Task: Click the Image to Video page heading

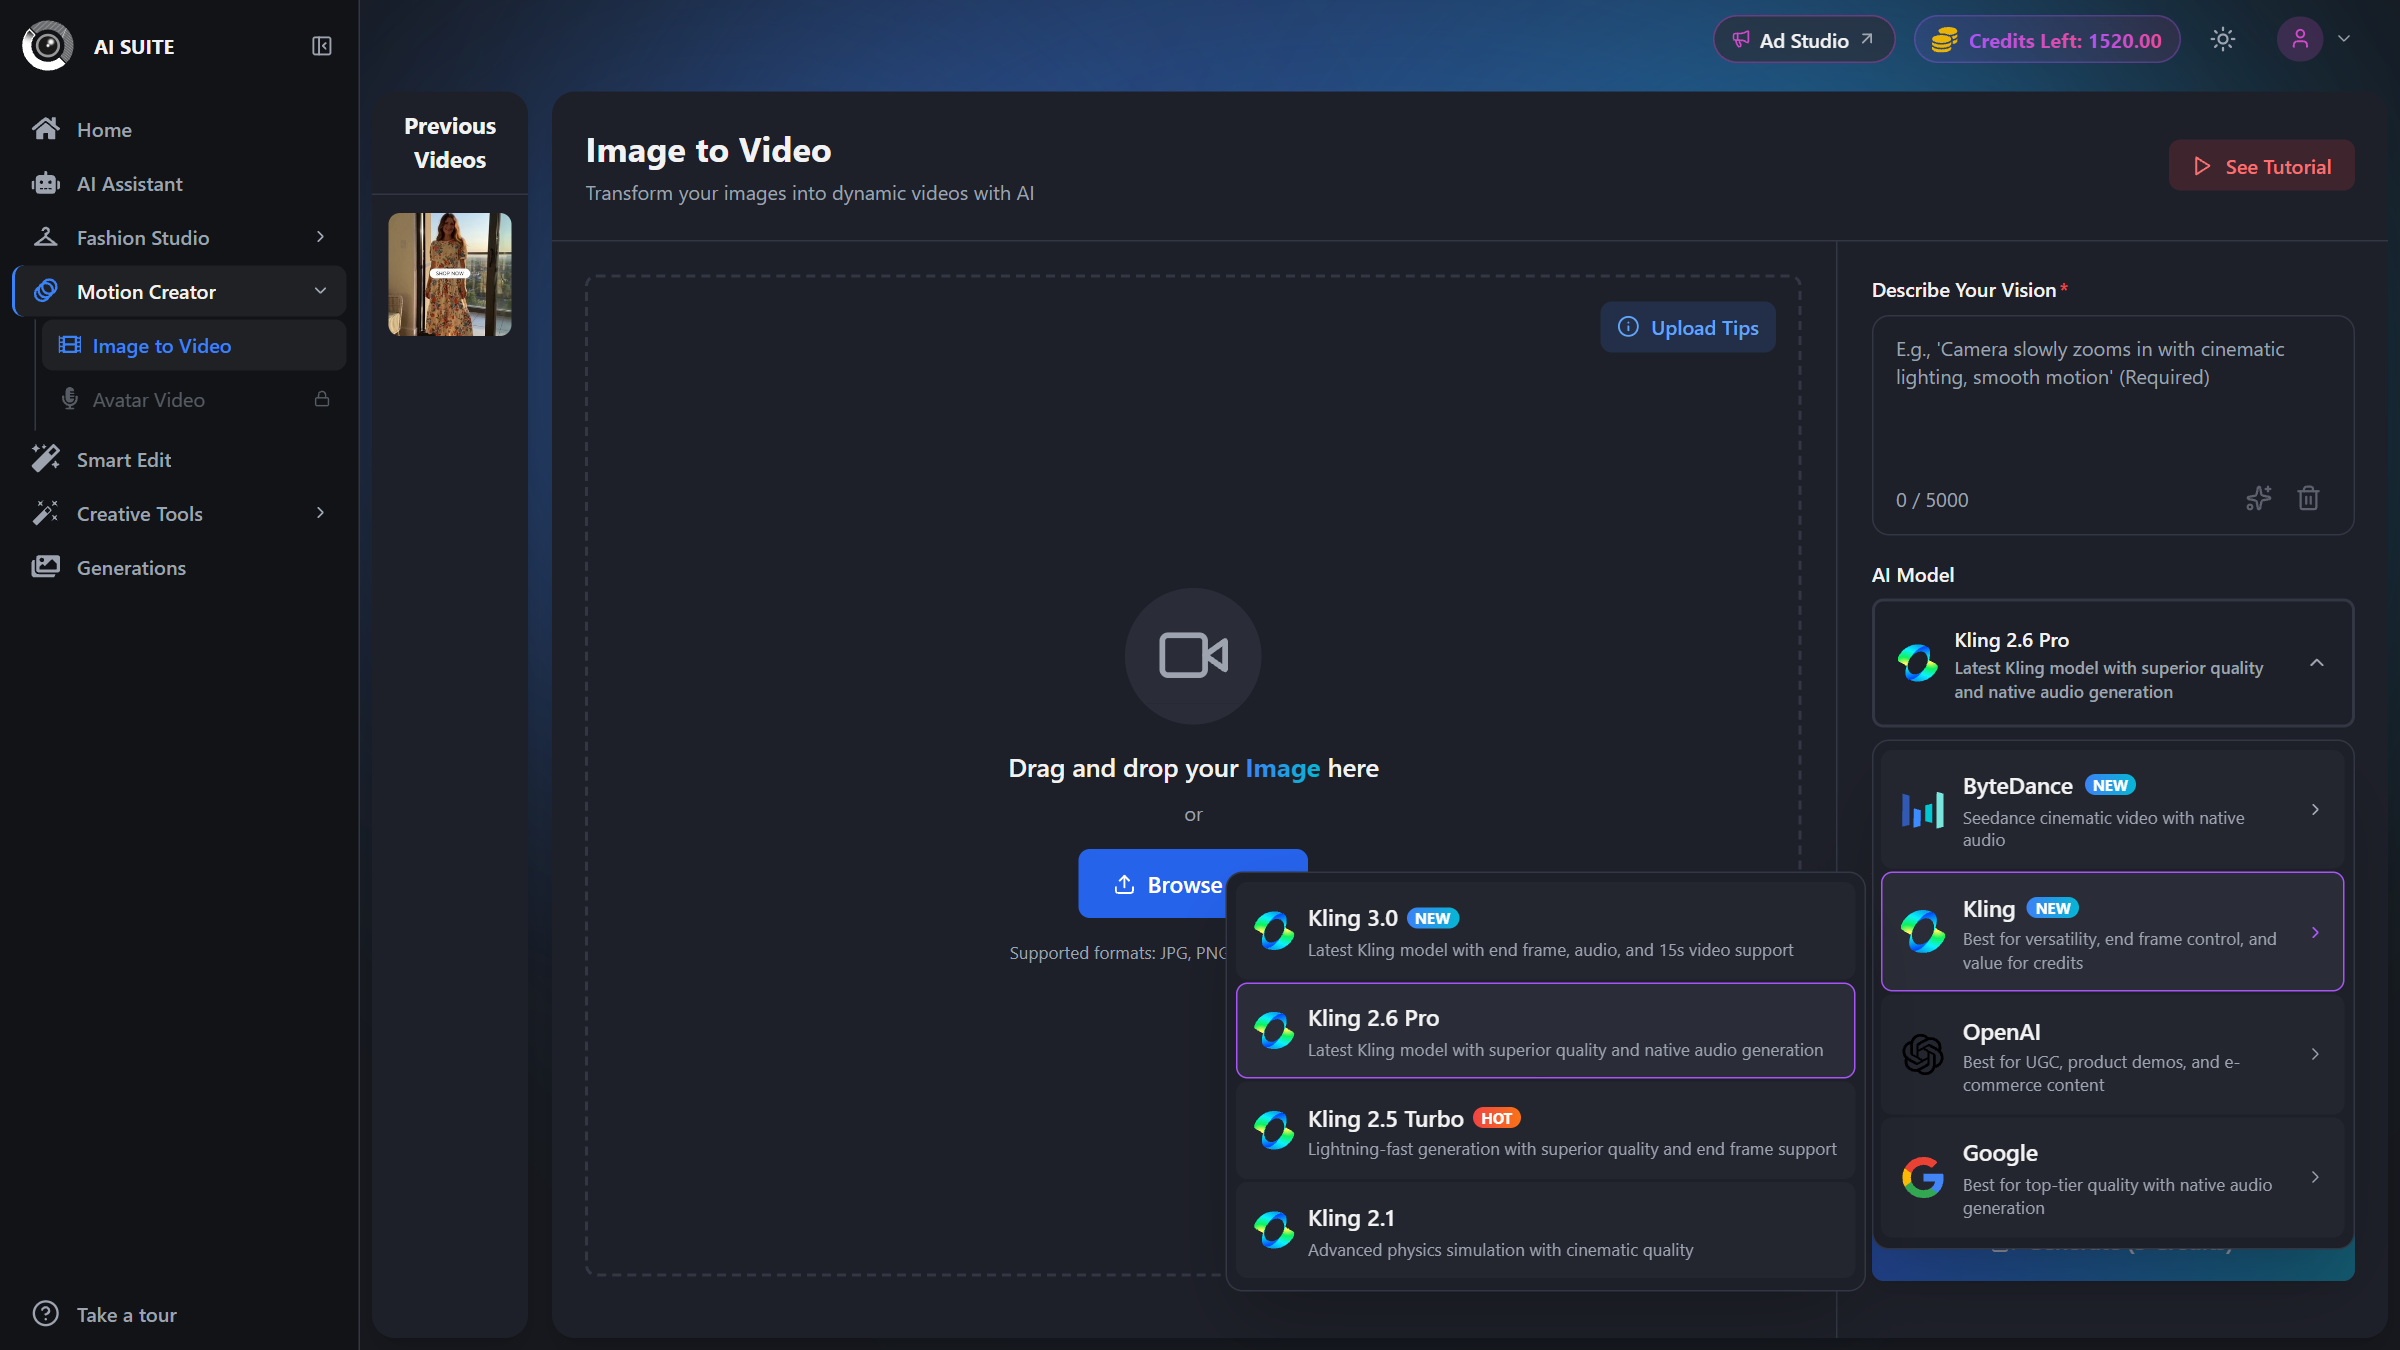Action: 708,150
